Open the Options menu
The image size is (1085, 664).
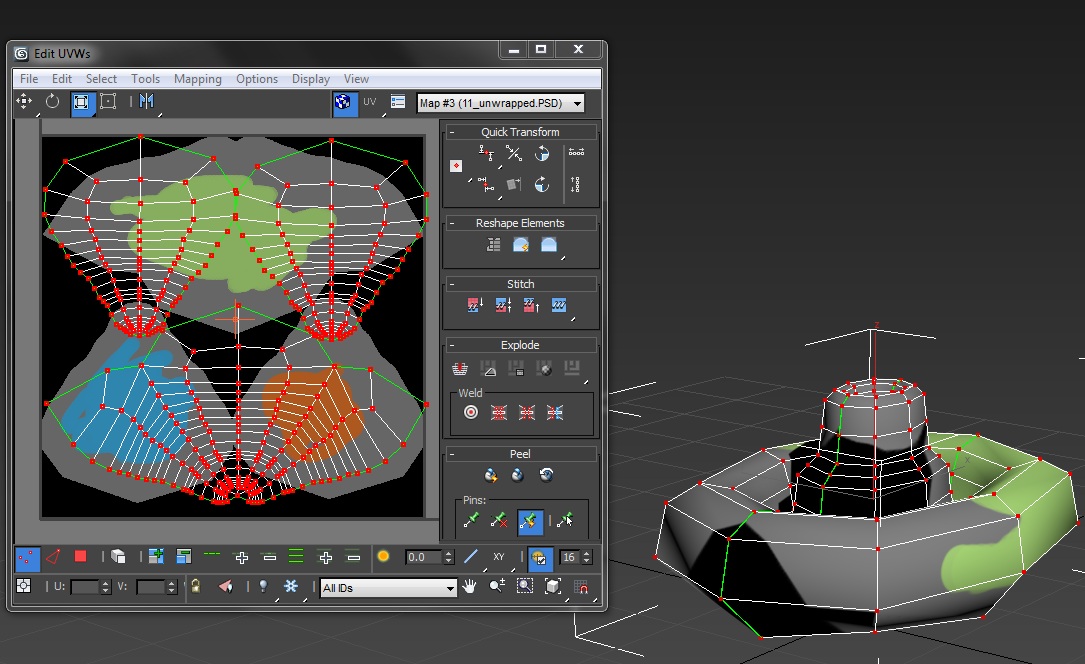257,79
